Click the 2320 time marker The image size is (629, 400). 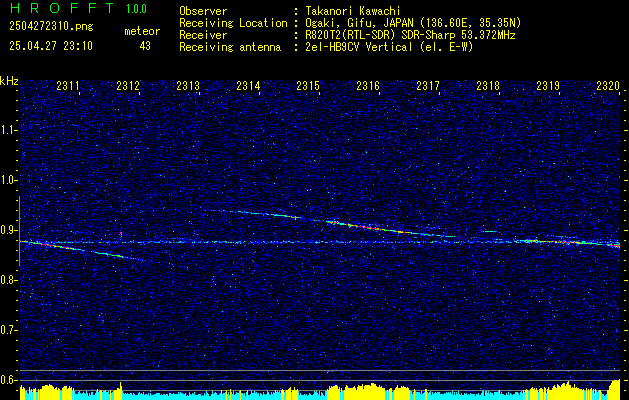pos(608,85)
